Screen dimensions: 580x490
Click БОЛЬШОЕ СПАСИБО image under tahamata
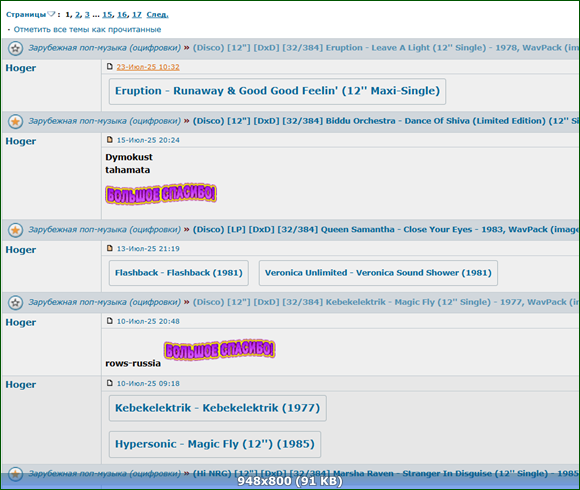tap(161, 194)
